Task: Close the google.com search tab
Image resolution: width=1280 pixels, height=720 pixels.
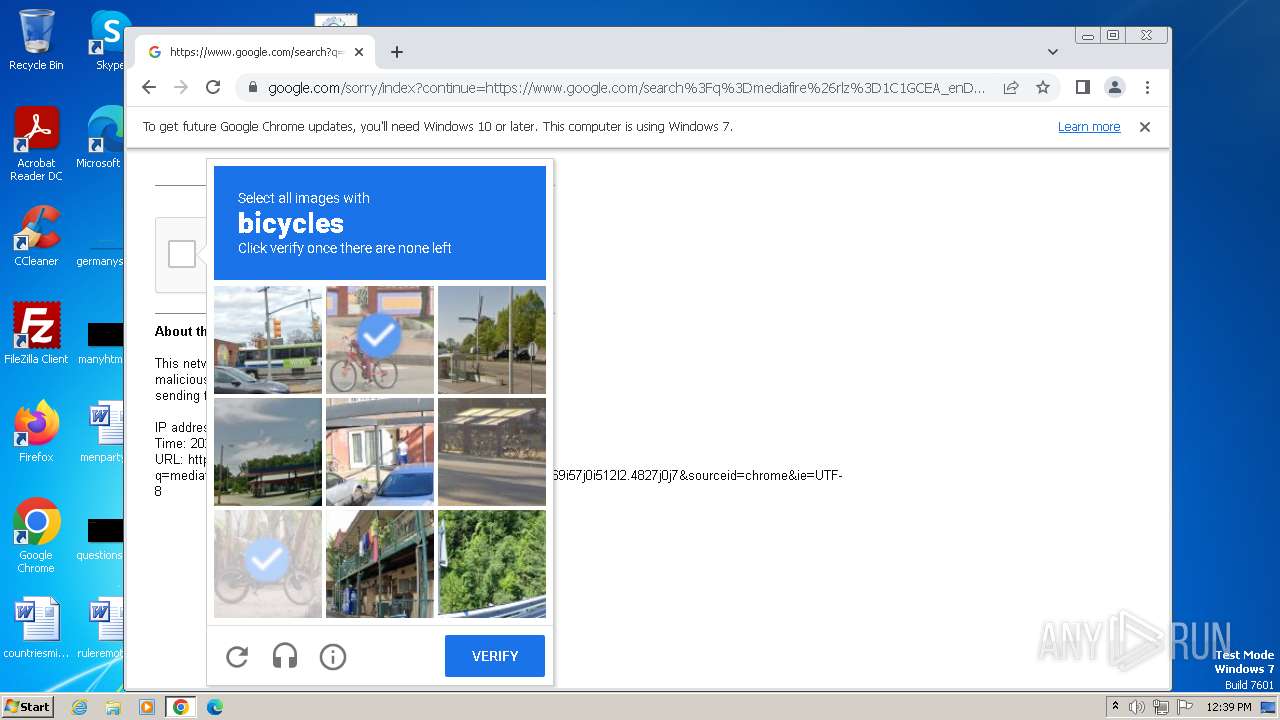Action: tap(359, 52)
